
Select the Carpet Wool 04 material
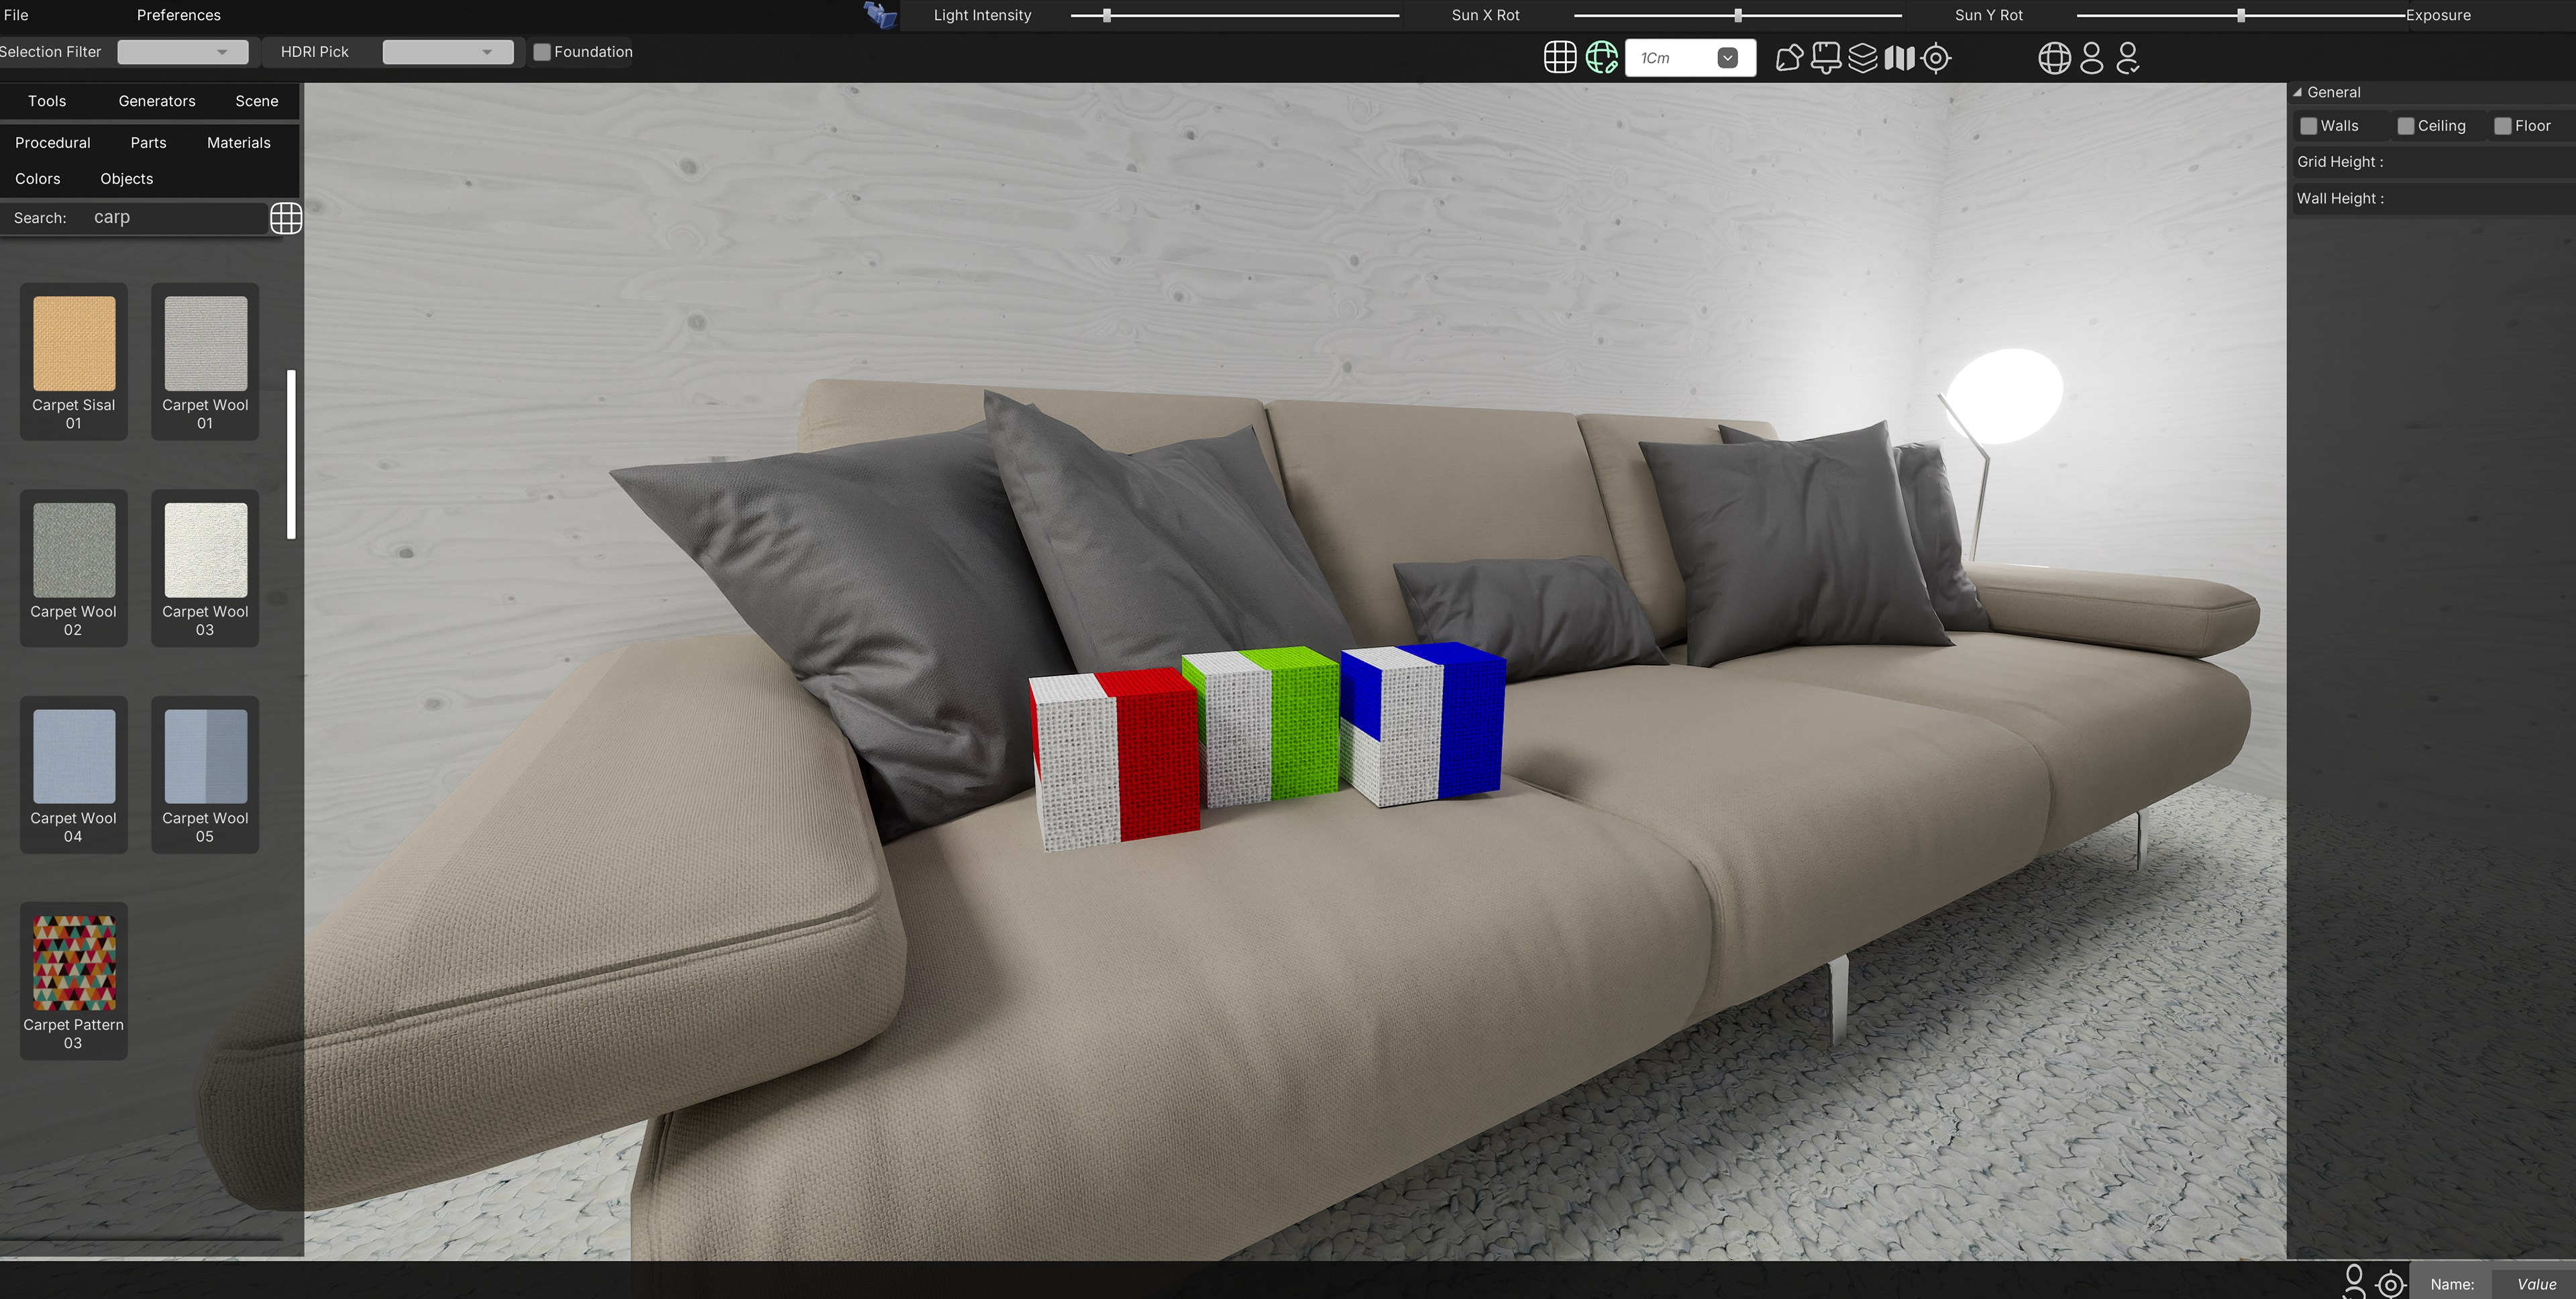74,775
